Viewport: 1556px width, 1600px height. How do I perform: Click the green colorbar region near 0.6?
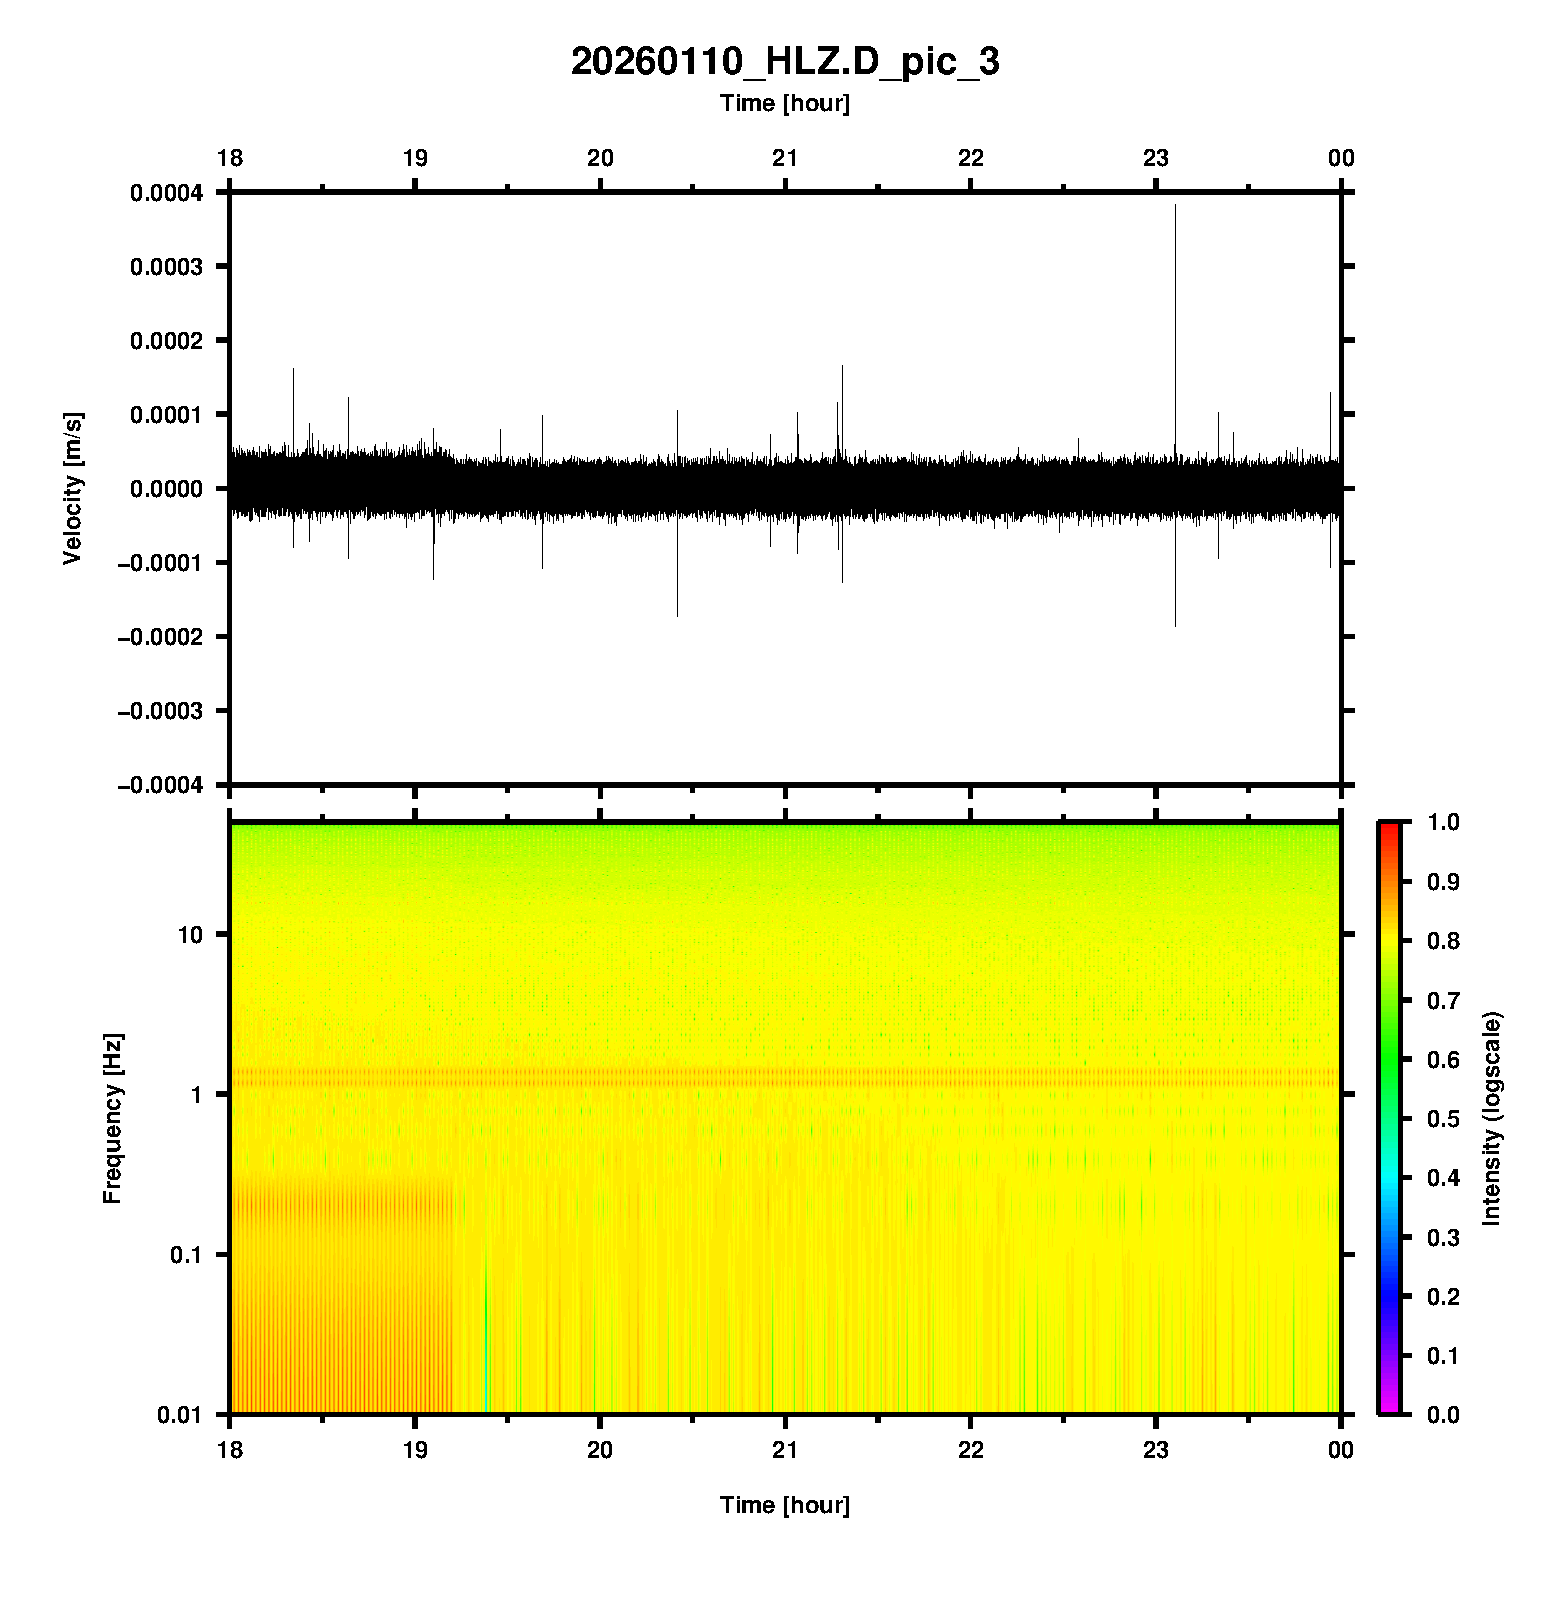coord(1388,1059)
